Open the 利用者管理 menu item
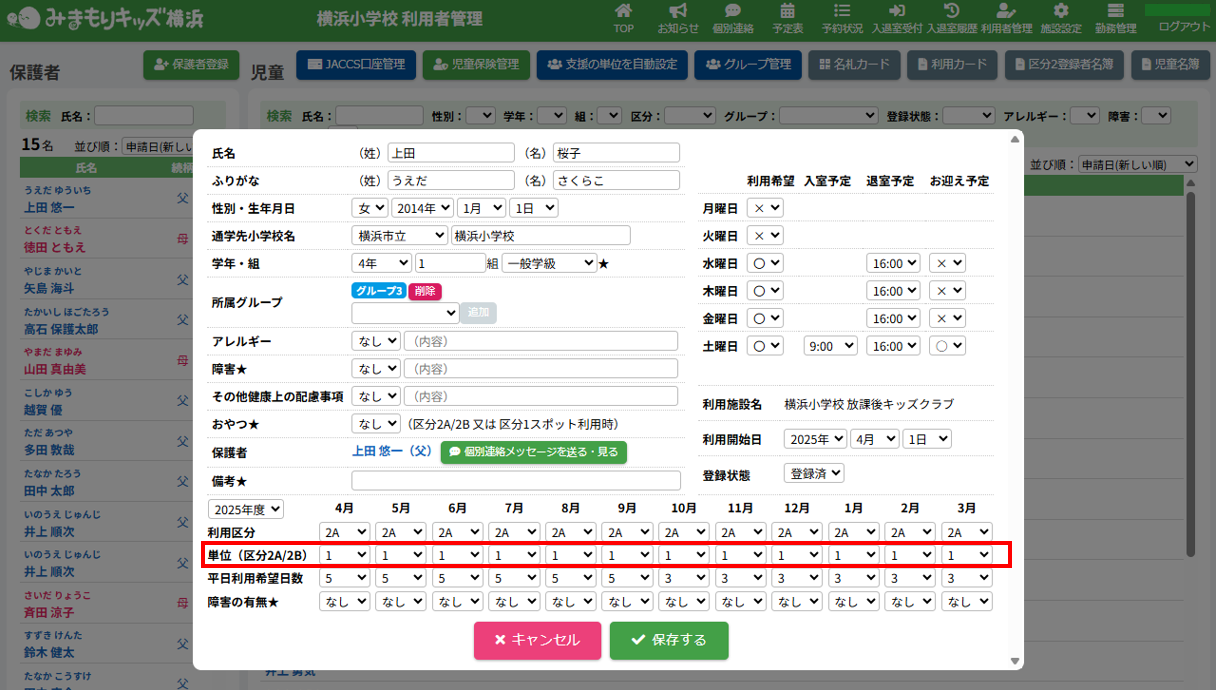The image size is (1216, 690). (1006, 19)
